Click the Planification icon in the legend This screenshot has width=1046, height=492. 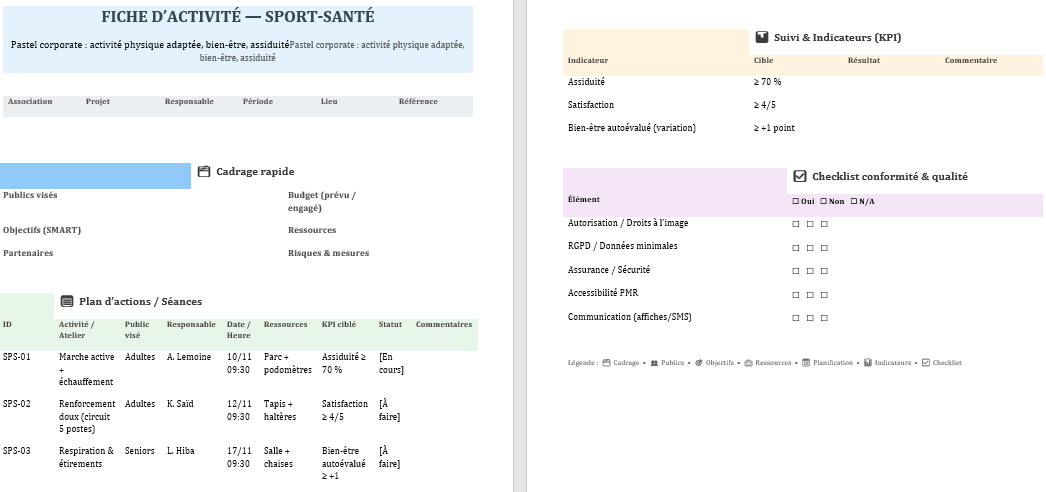point(806,363)
